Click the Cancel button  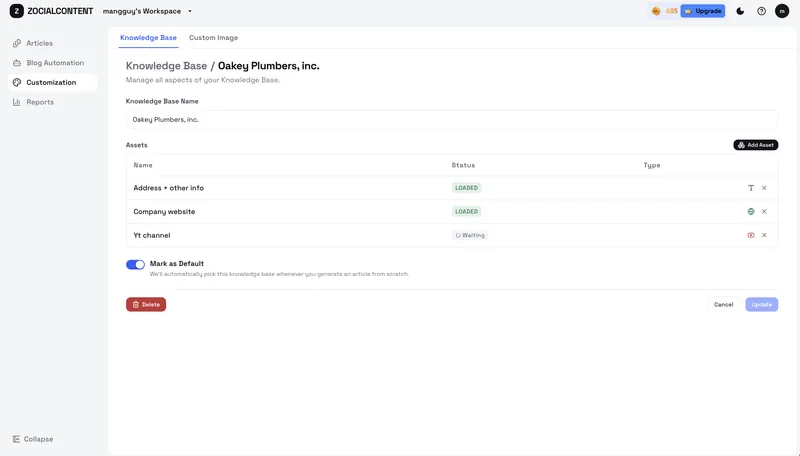click(723, 305)
